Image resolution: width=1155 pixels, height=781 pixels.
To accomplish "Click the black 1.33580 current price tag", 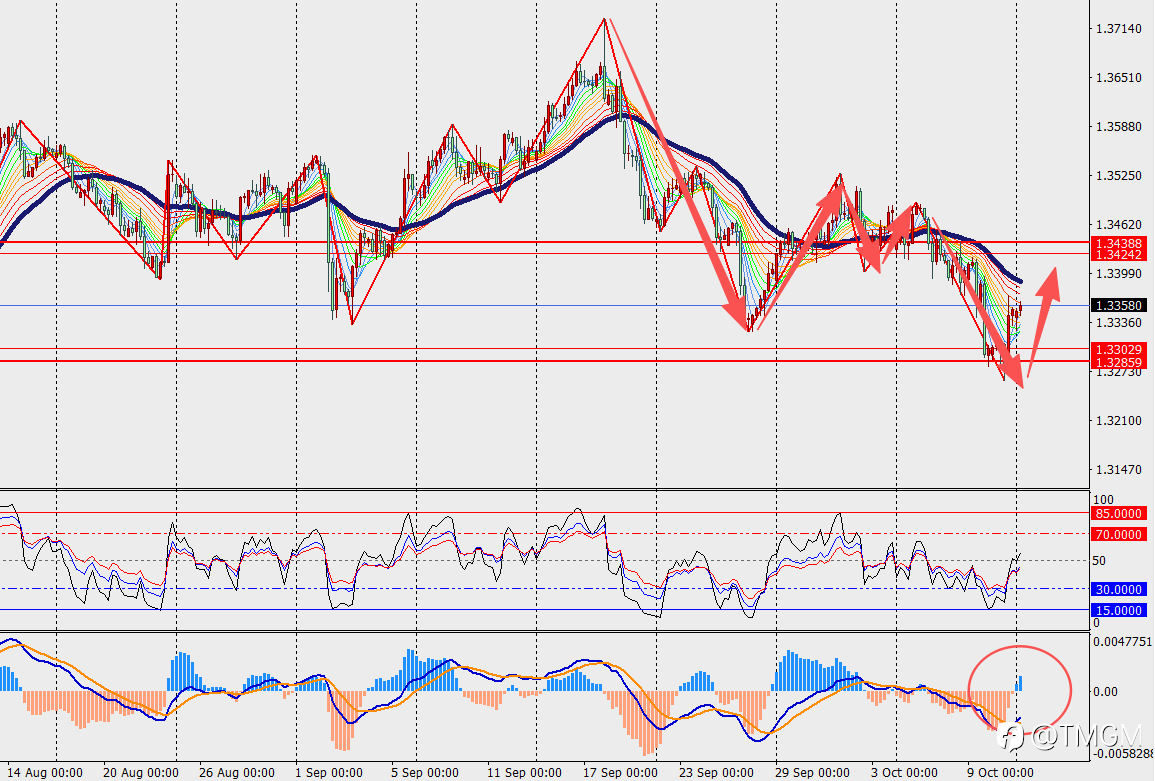I will [1118, 306].
